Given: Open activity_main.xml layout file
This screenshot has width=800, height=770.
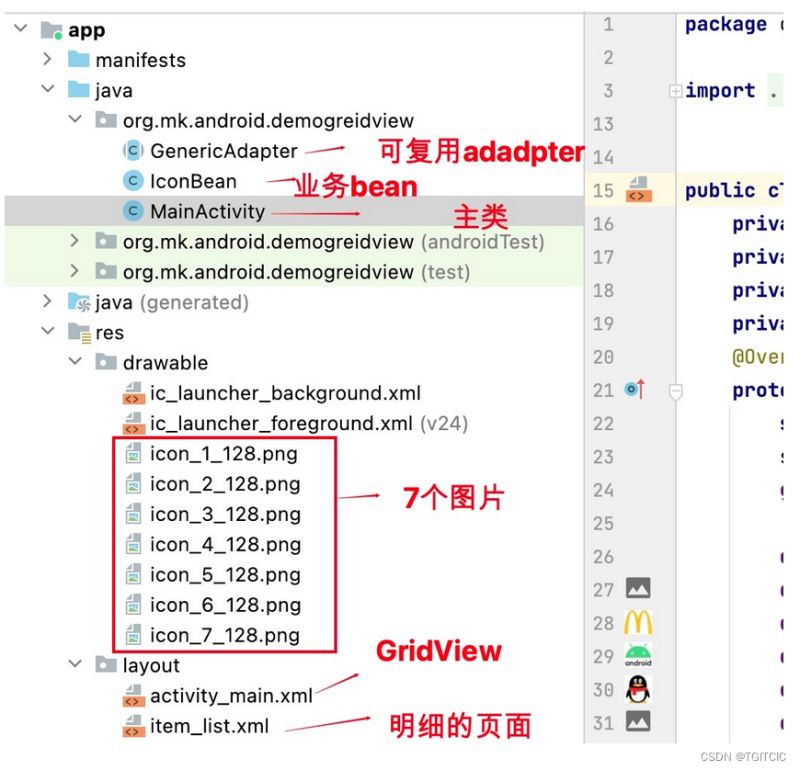Looking at the screenshot, I should click(x=231, y=696).
